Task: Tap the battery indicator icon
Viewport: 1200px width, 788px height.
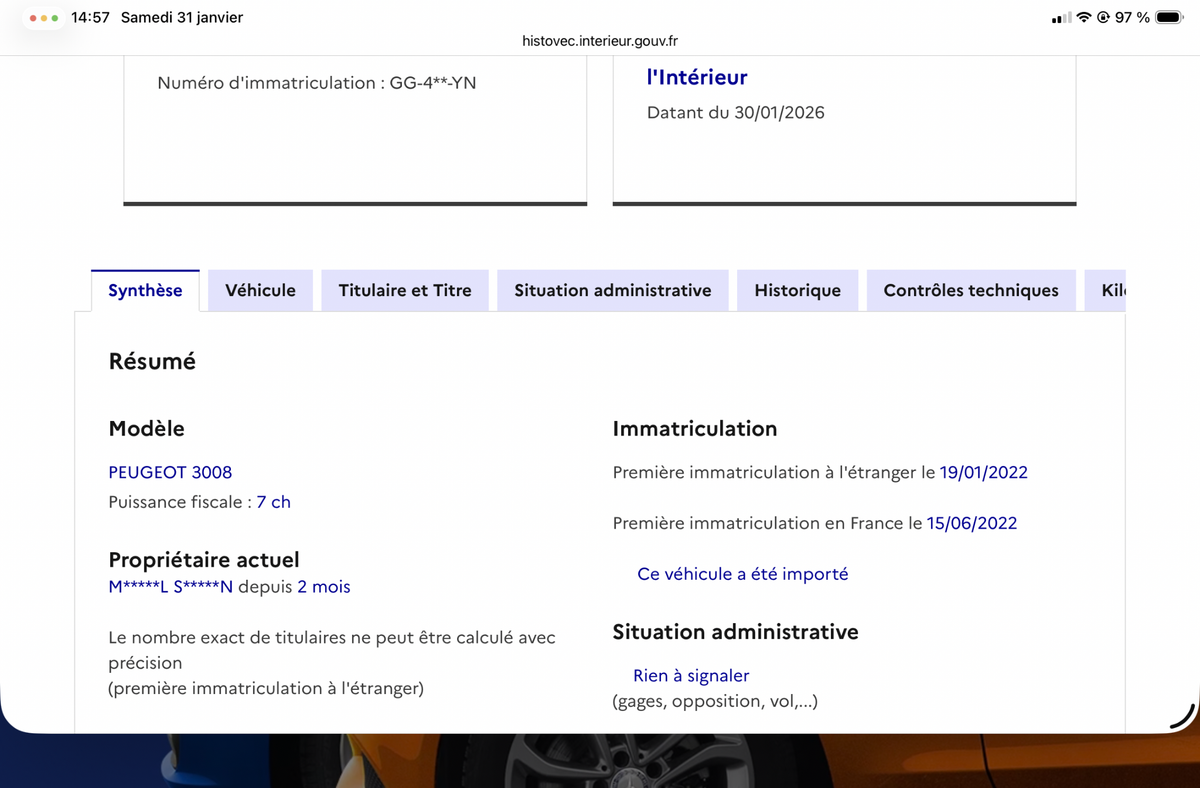Action: click(x=1170, y=18)
